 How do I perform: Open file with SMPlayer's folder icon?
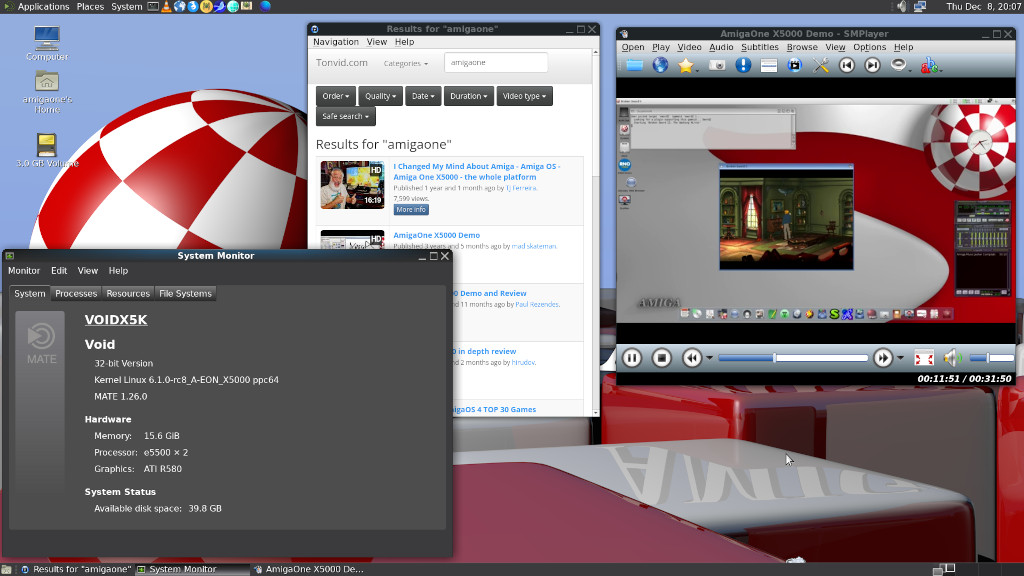634,65
